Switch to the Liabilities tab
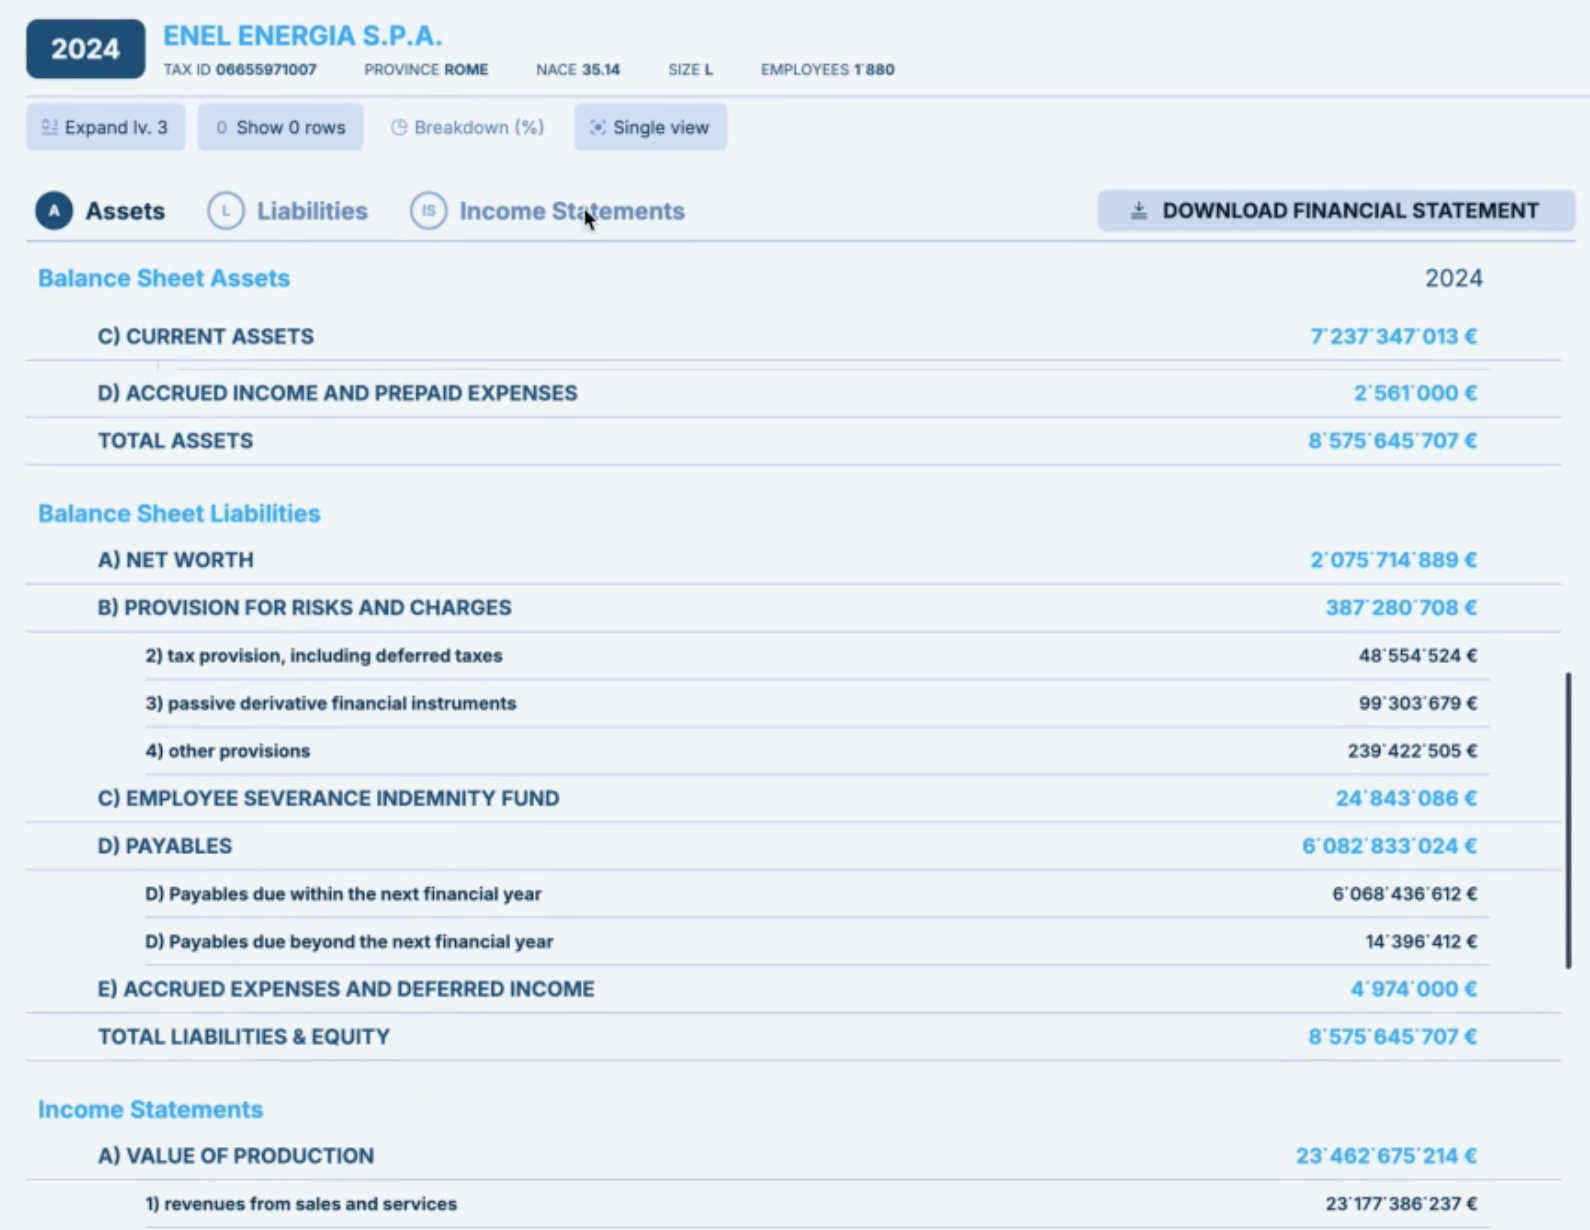1590x1230 pixels. (311, 211)
